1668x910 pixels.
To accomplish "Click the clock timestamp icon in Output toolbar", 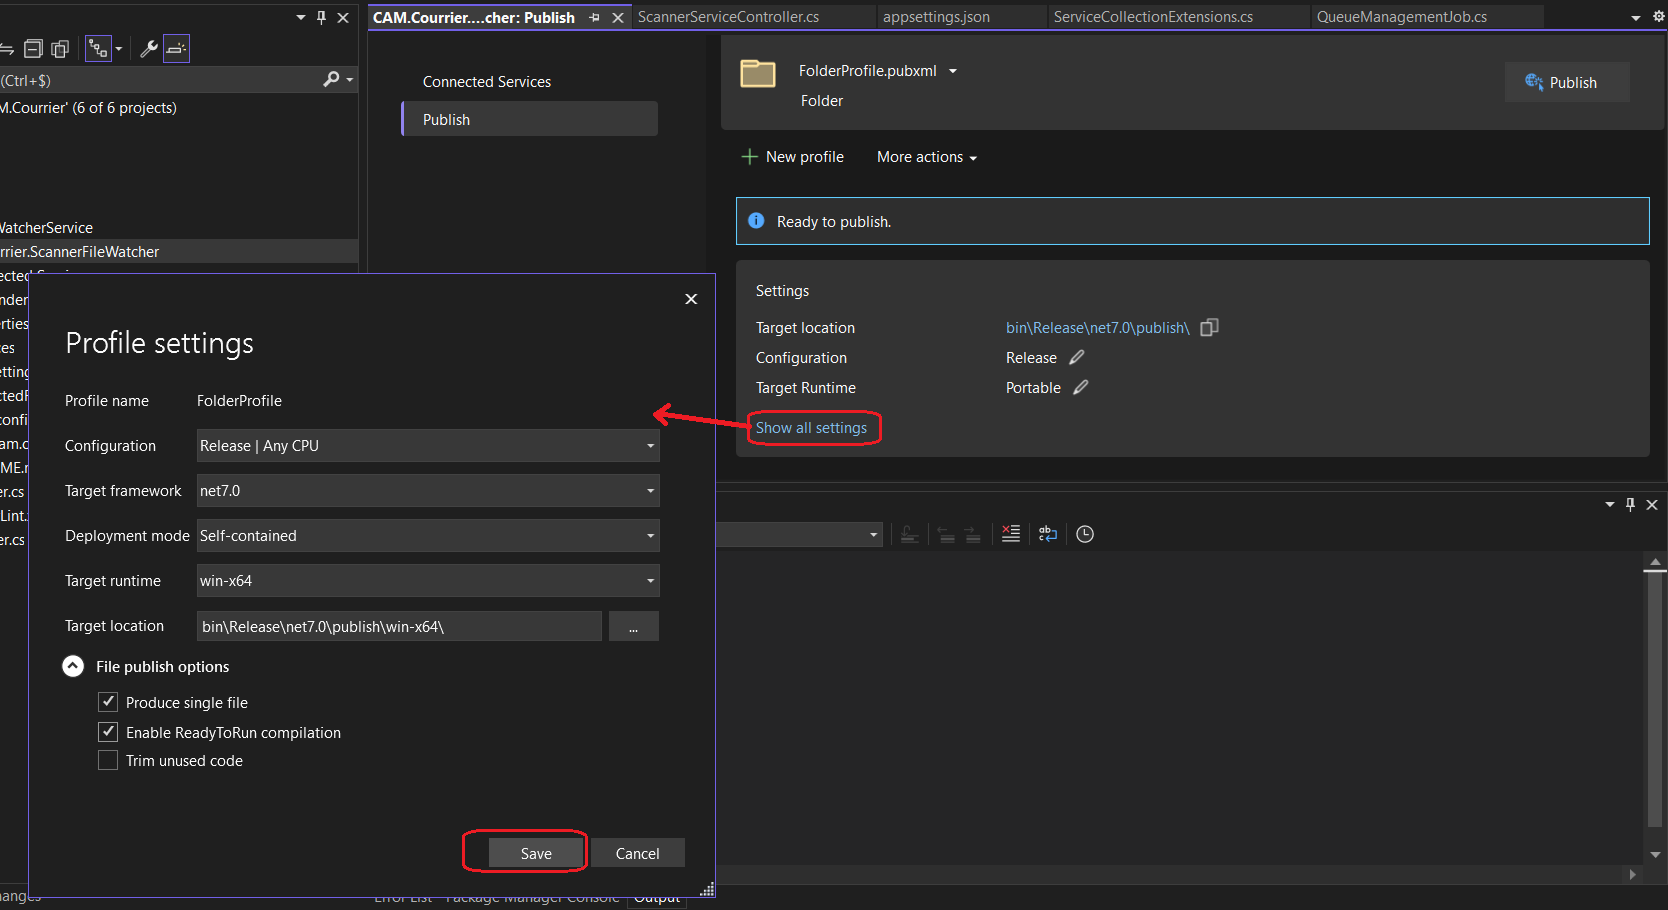I will (x=1085, y=534).
